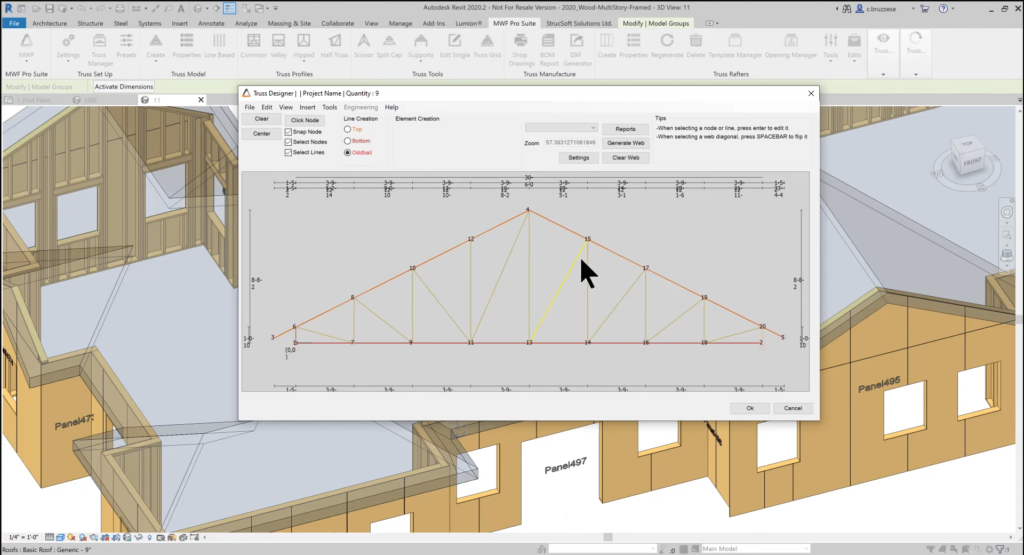The width and height of the screenshot is (1024, 555).
Task: Open truss Presets in the ribbon
Action: point(126,46)
